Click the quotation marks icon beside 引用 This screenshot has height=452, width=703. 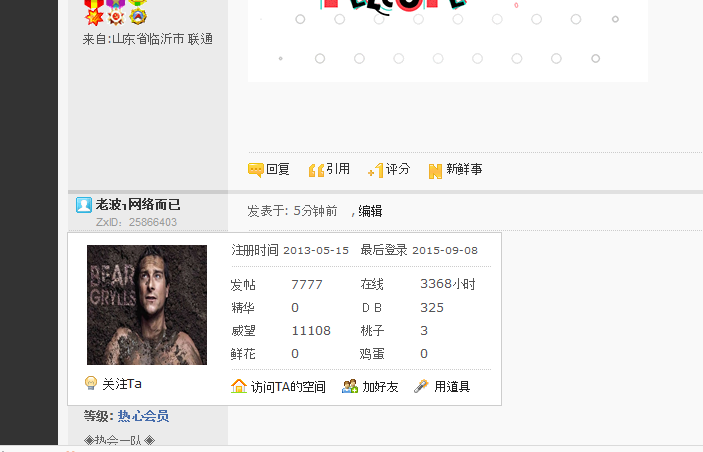(316, 170)
